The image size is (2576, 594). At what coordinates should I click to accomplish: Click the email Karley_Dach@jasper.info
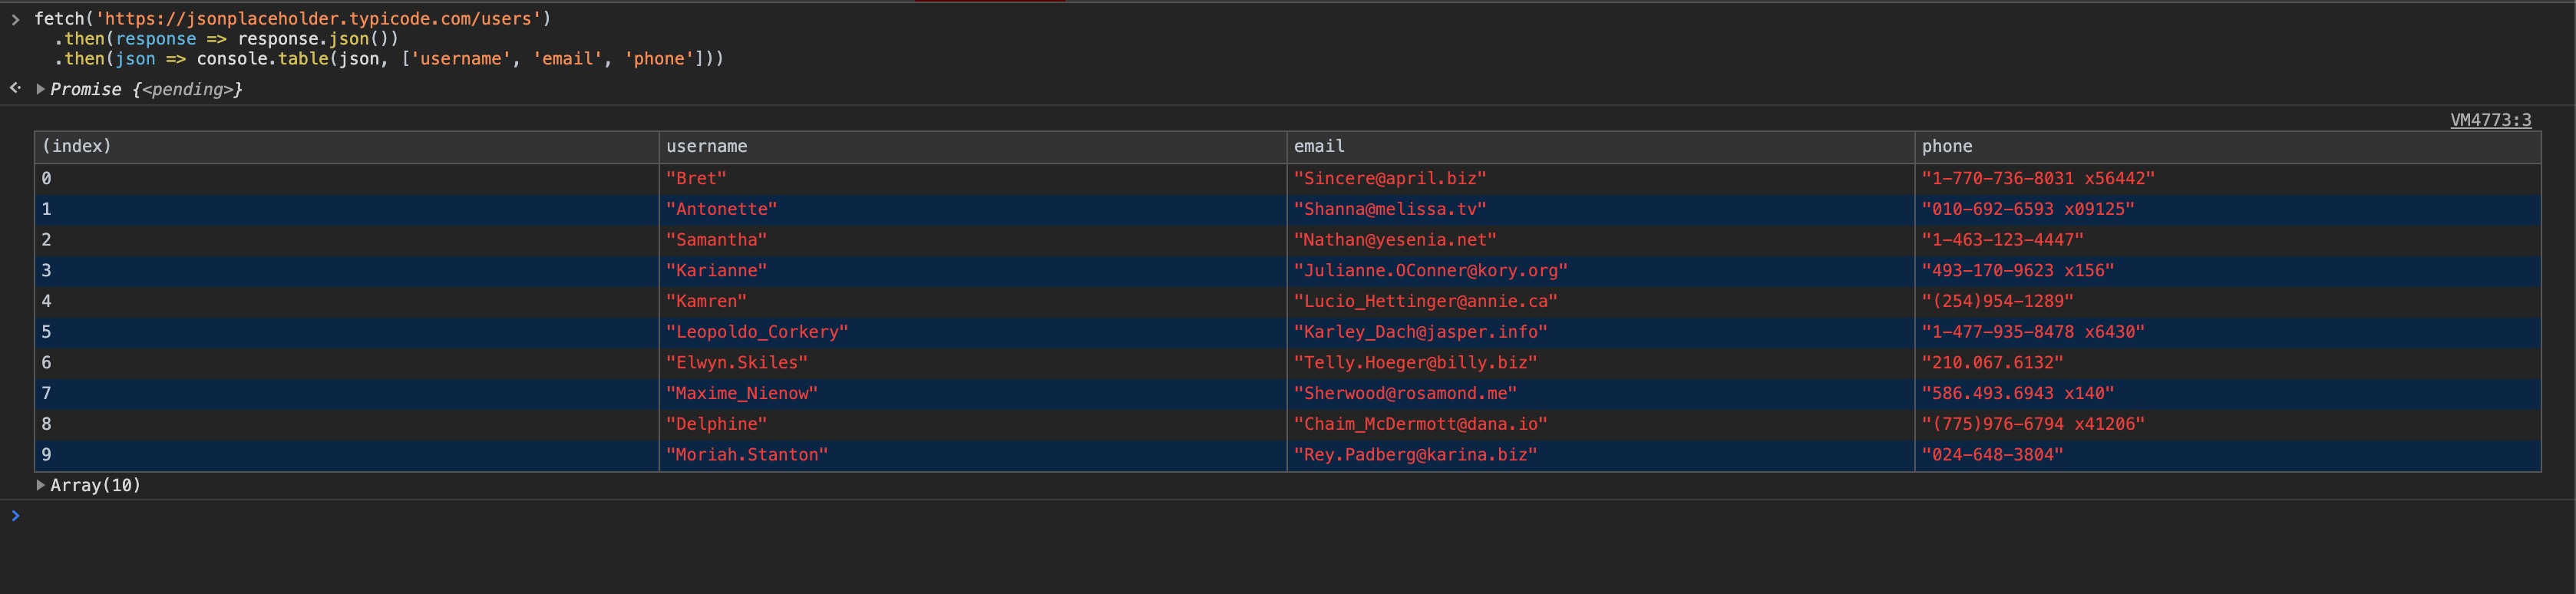[x=1421, y=332]
